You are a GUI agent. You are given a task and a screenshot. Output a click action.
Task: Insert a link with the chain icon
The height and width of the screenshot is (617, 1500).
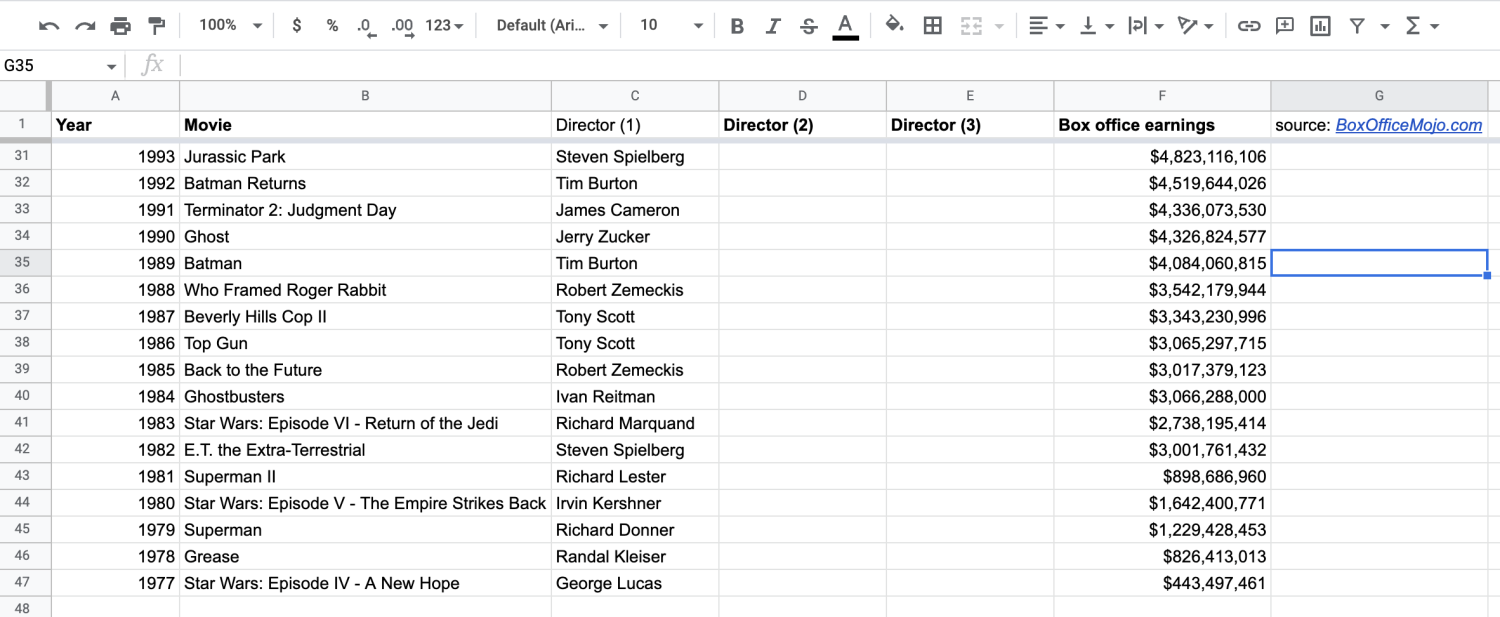coord(1249,26)
